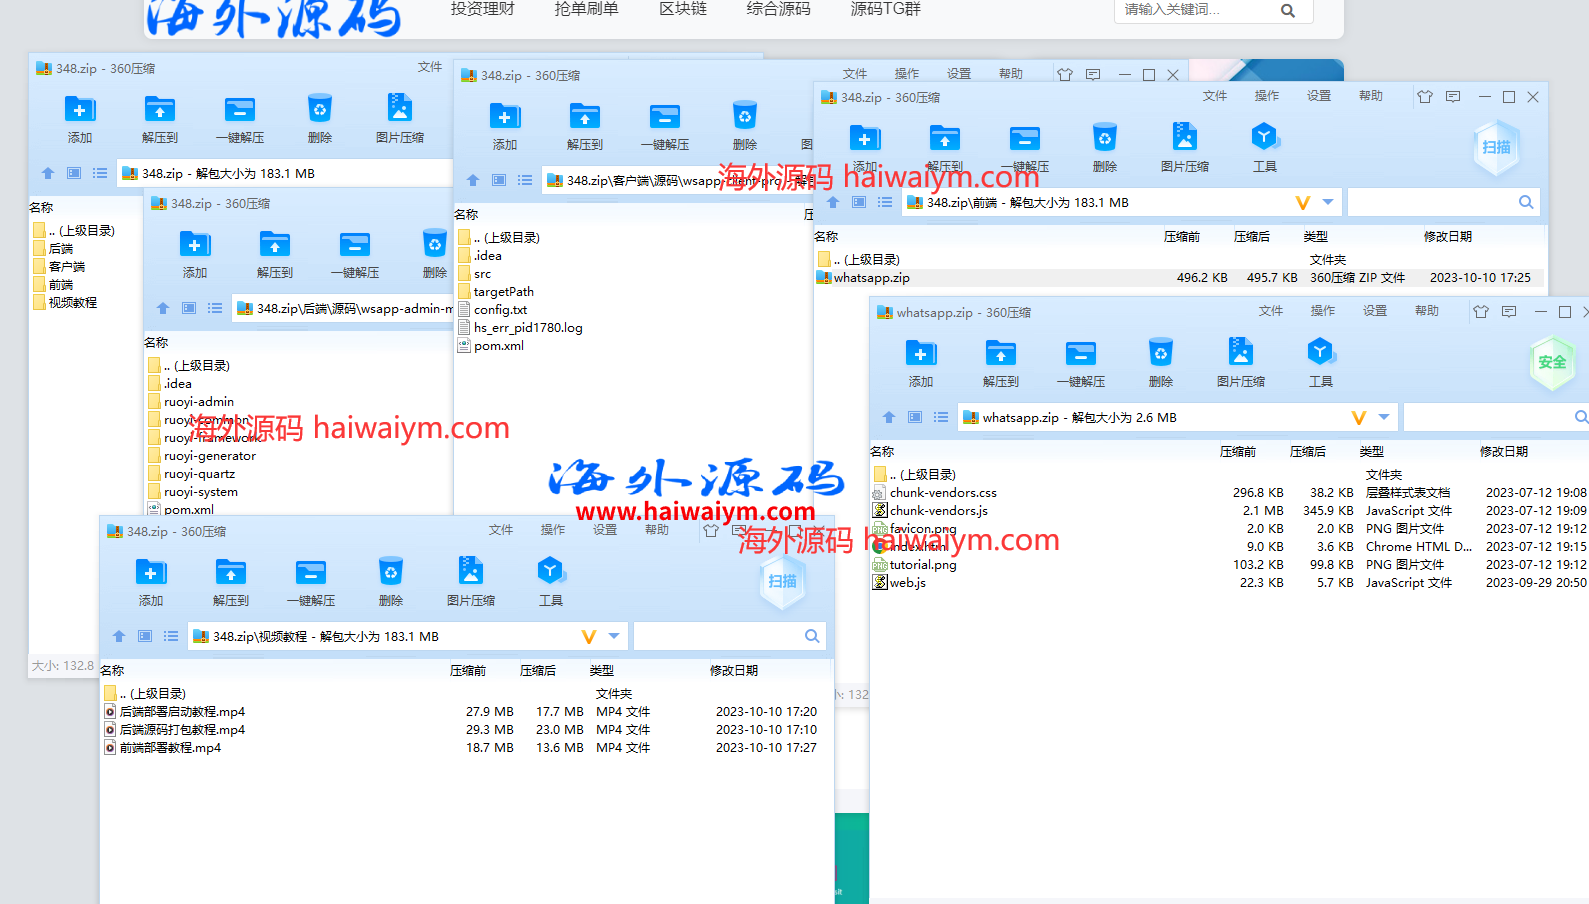Click the 工具 icon in whatsapp.zip window
1589x904 pixels.
click(x=1320, y=362)
